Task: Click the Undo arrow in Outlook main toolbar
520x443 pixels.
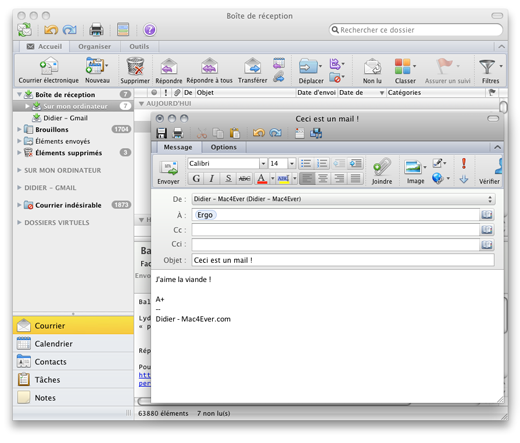Action: (x=51, y=30)
